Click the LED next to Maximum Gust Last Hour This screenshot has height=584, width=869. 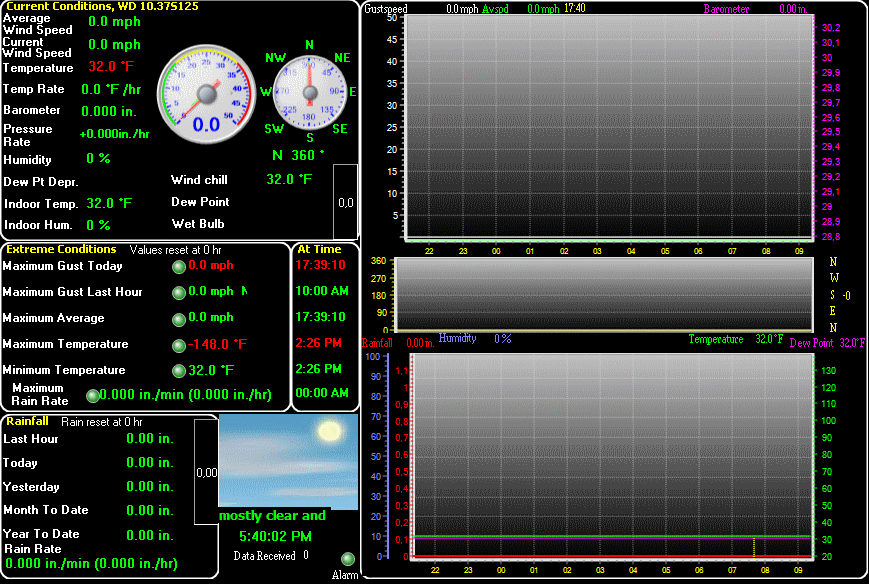(179, 292)
